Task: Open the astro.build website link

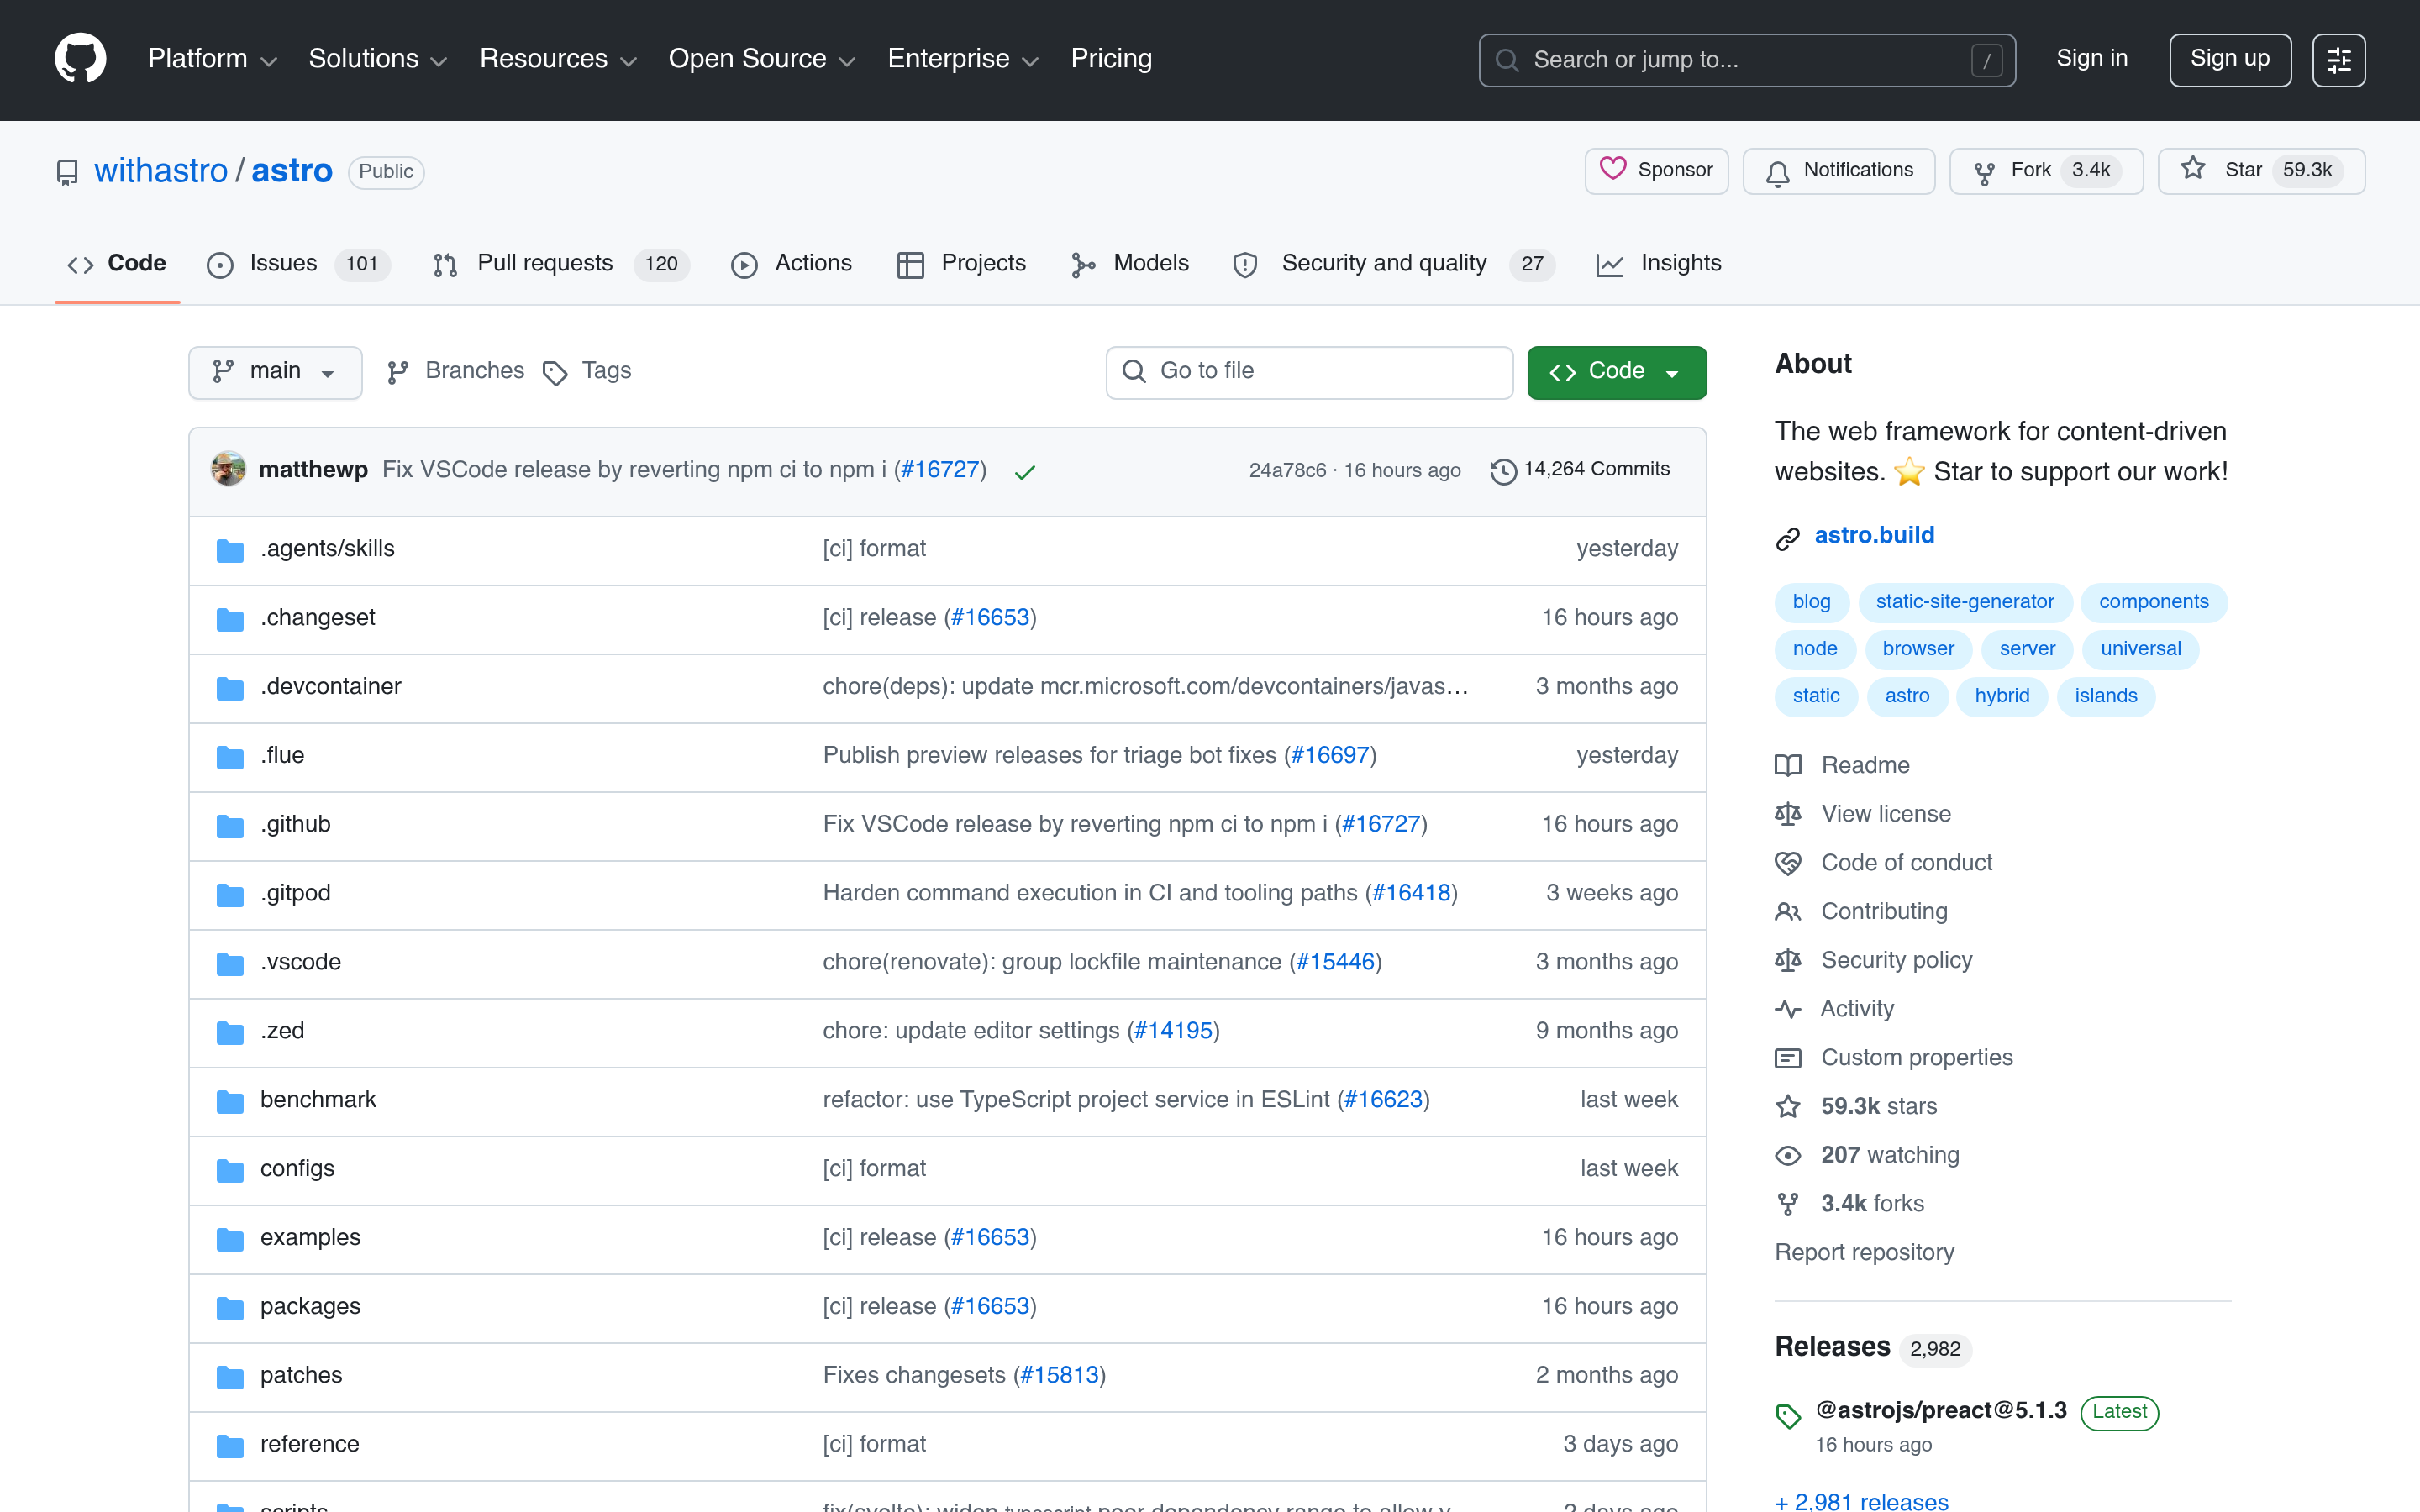Action: point(1874,536)
